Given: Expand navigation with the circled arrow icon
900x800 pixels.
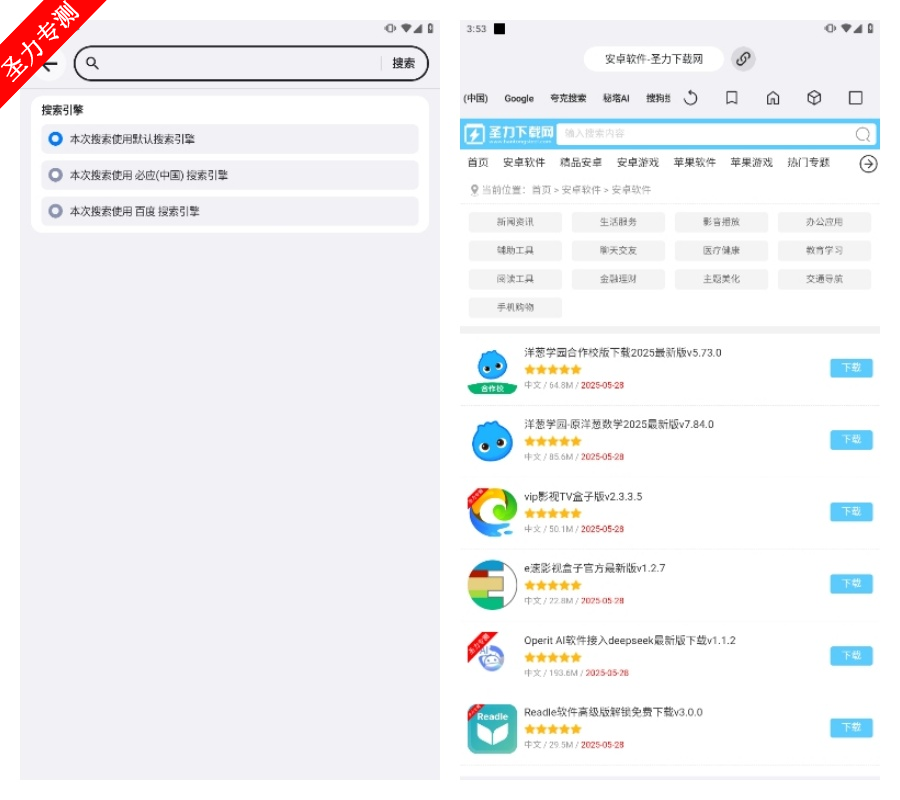Looking at the screenshot, I should pyautogui.click(x=868, y=164).
